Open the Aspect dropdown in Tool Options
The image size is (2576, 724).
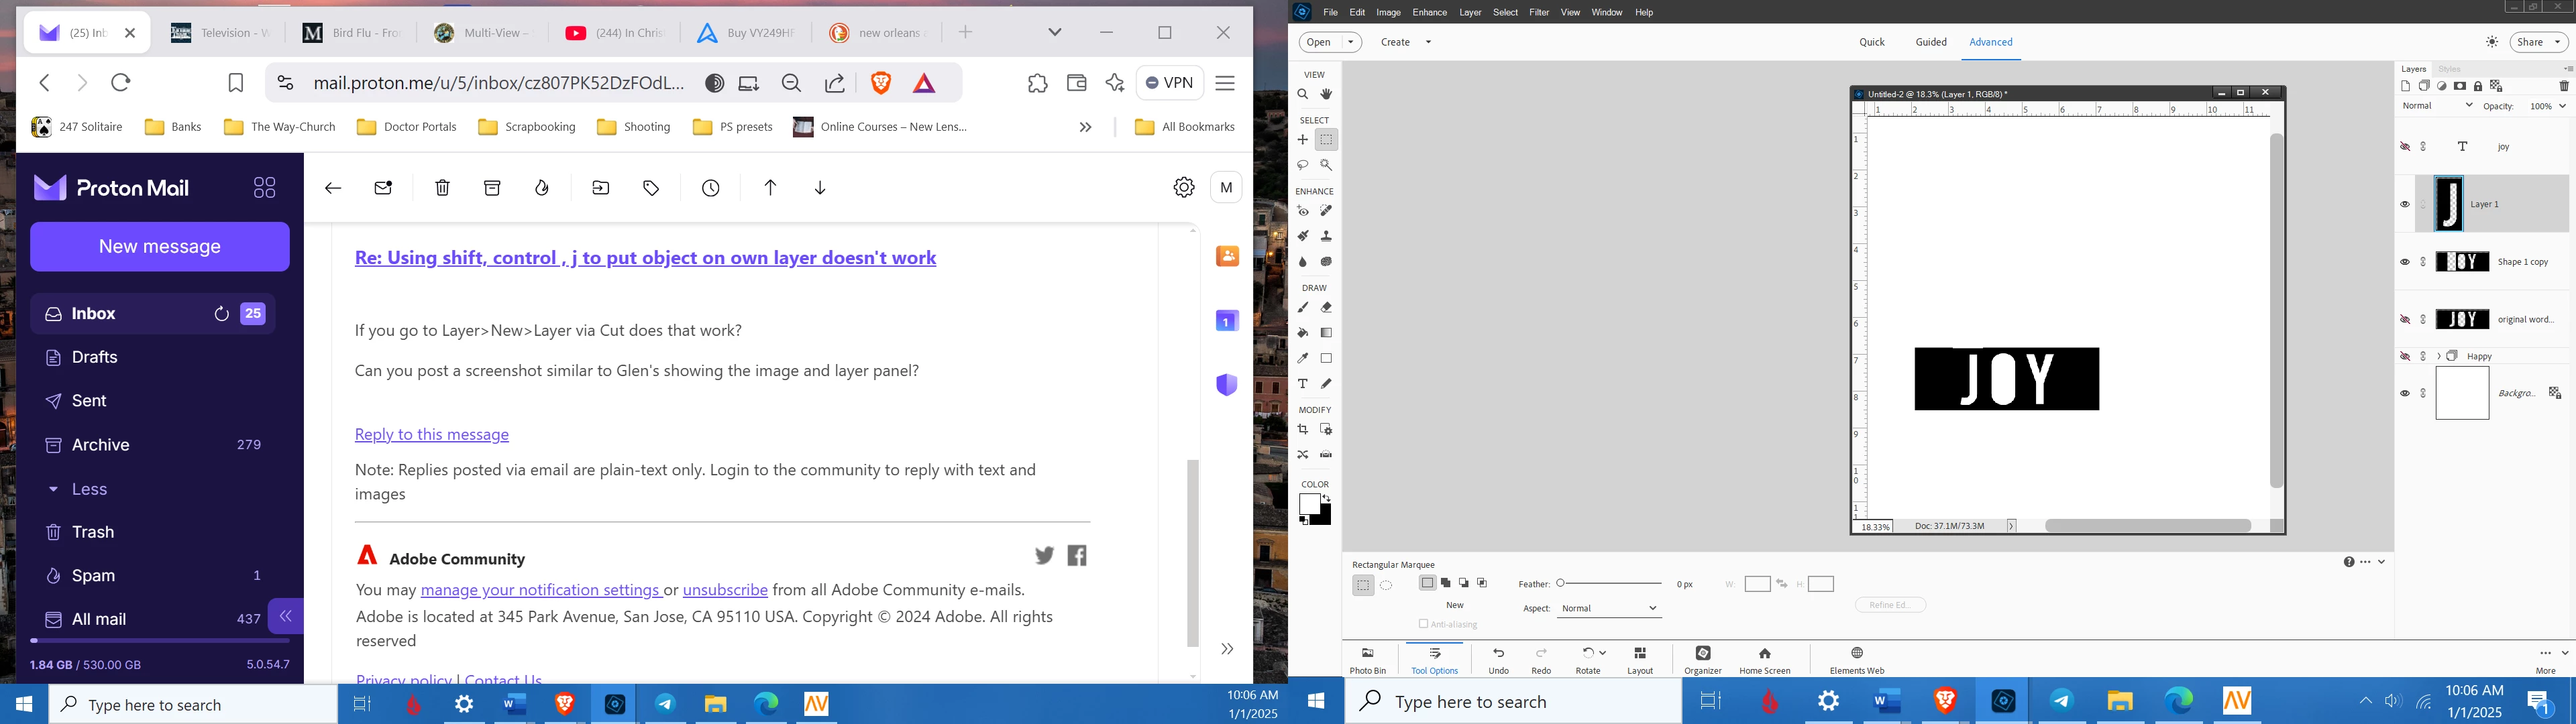click(x=1609, y=608)
